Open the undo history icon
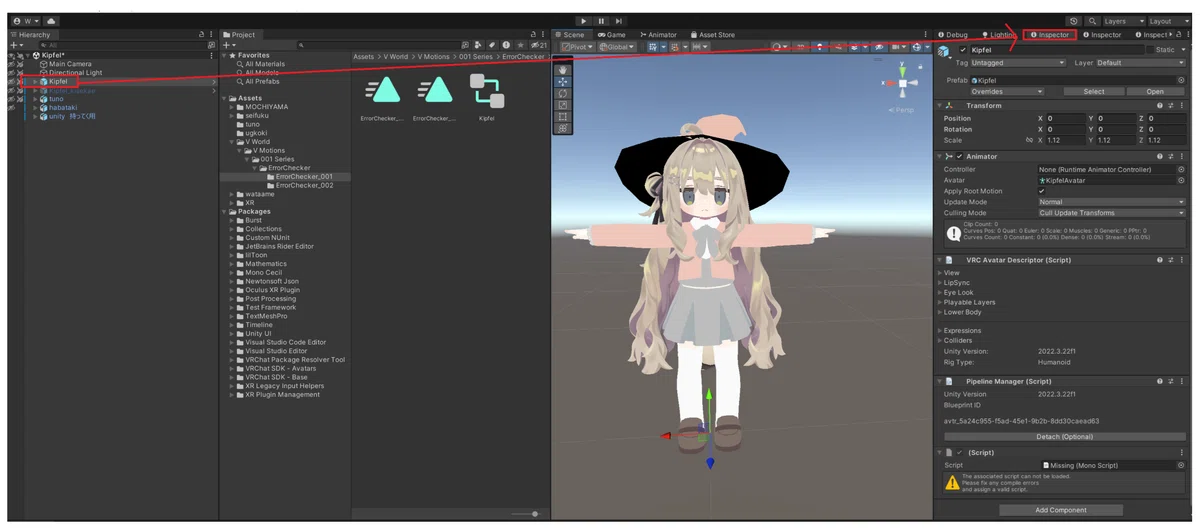The width and height of the screenshot is (1200, 529). [1073, 21]
